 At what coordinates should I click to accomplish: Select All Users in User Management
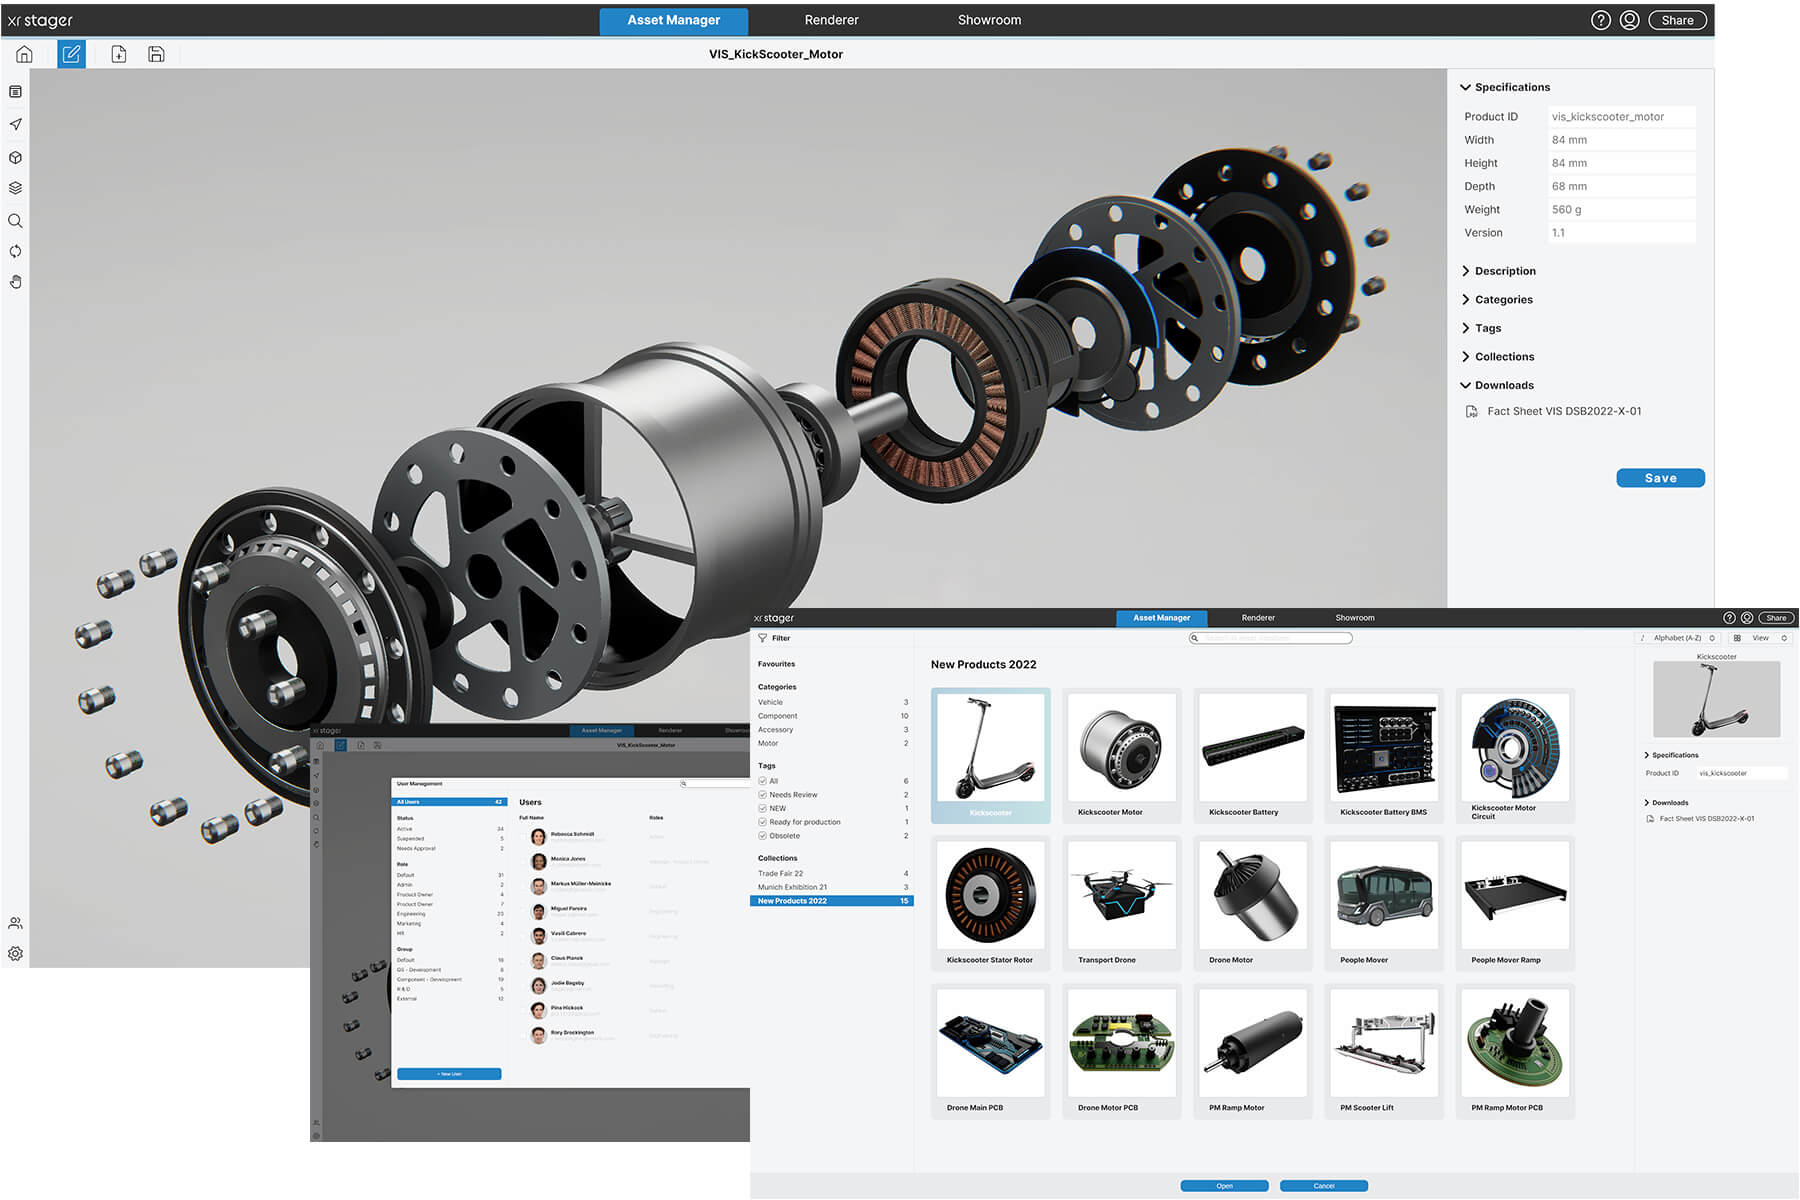450,802
